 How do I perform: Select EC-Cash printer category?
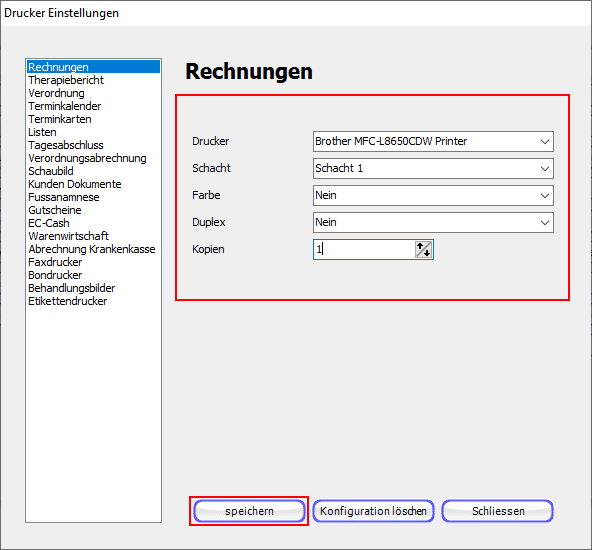49,223
